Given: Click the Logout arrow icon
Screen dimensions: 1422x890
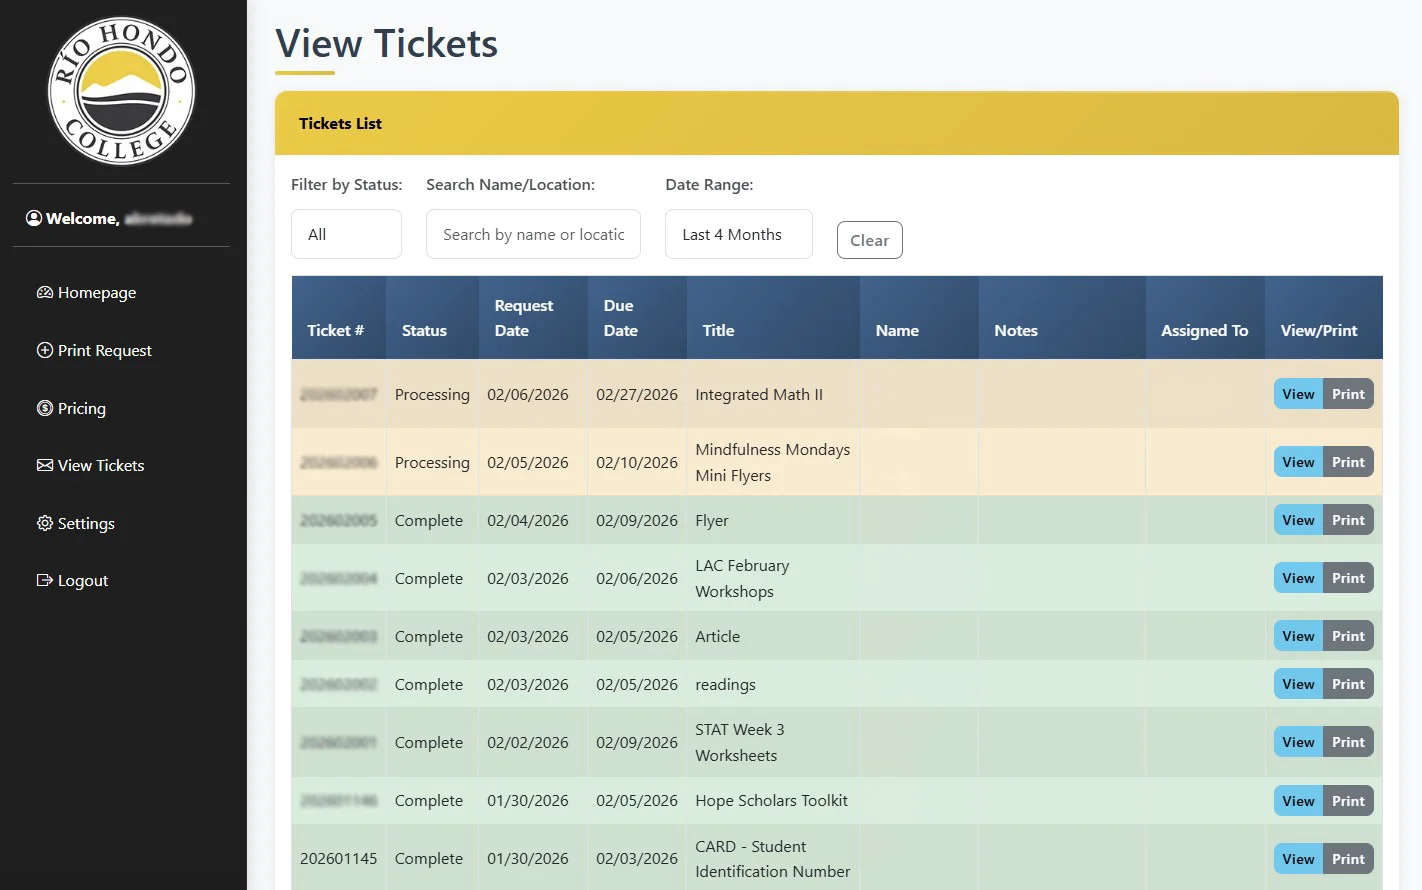Looking at the screenshot, I should [45, 580].
